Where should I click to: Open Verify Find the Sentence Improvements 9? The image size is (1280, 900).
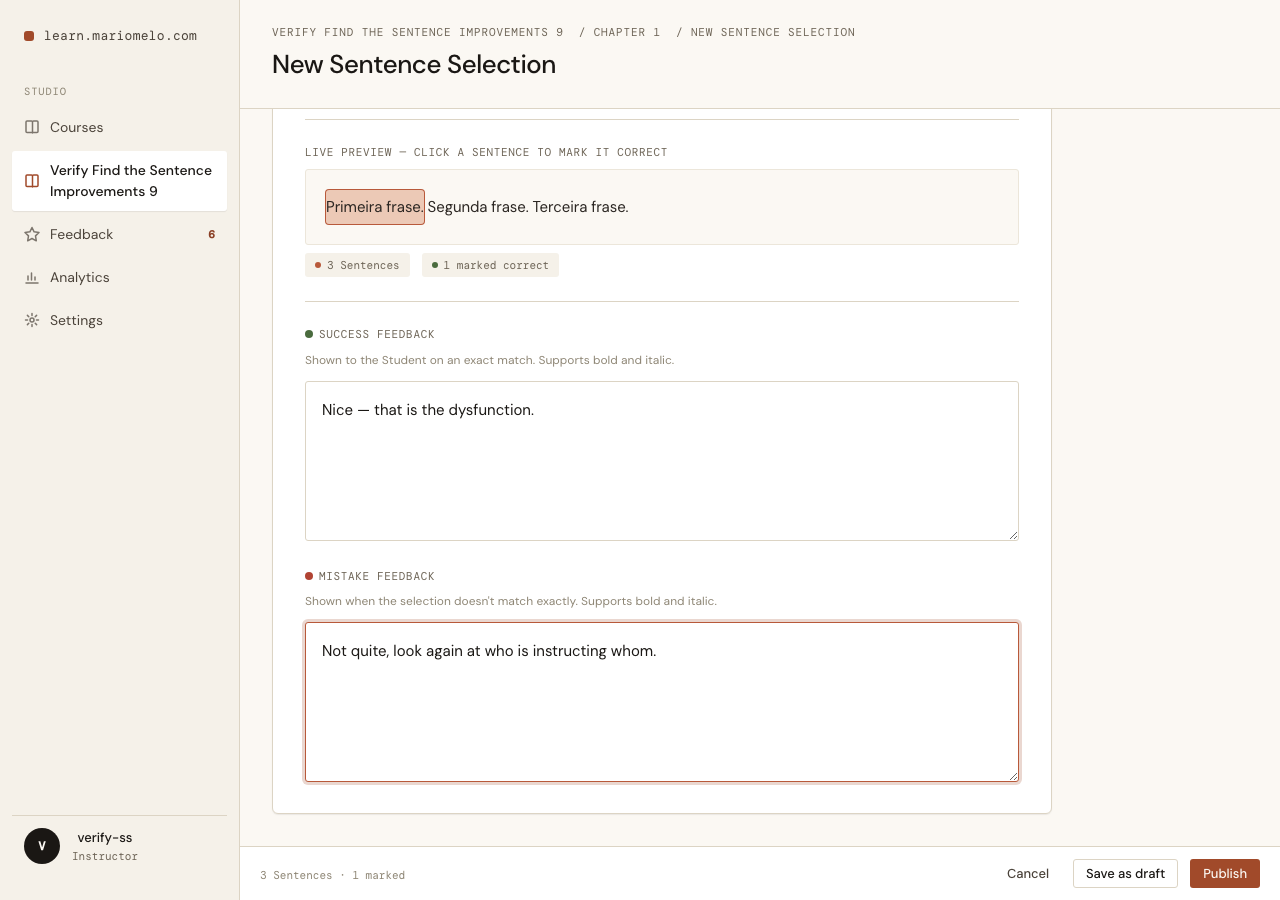(x=119, y=181)
